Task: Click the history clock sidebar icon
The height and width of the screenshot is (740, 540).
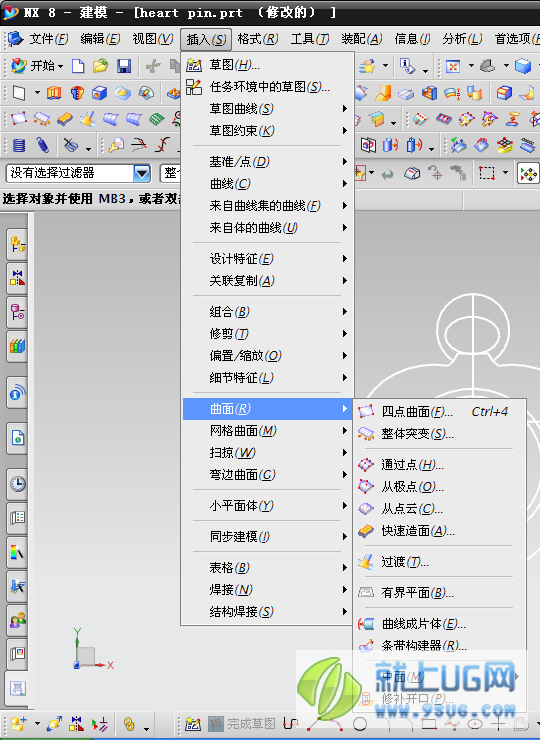Action: click(17, 484)
